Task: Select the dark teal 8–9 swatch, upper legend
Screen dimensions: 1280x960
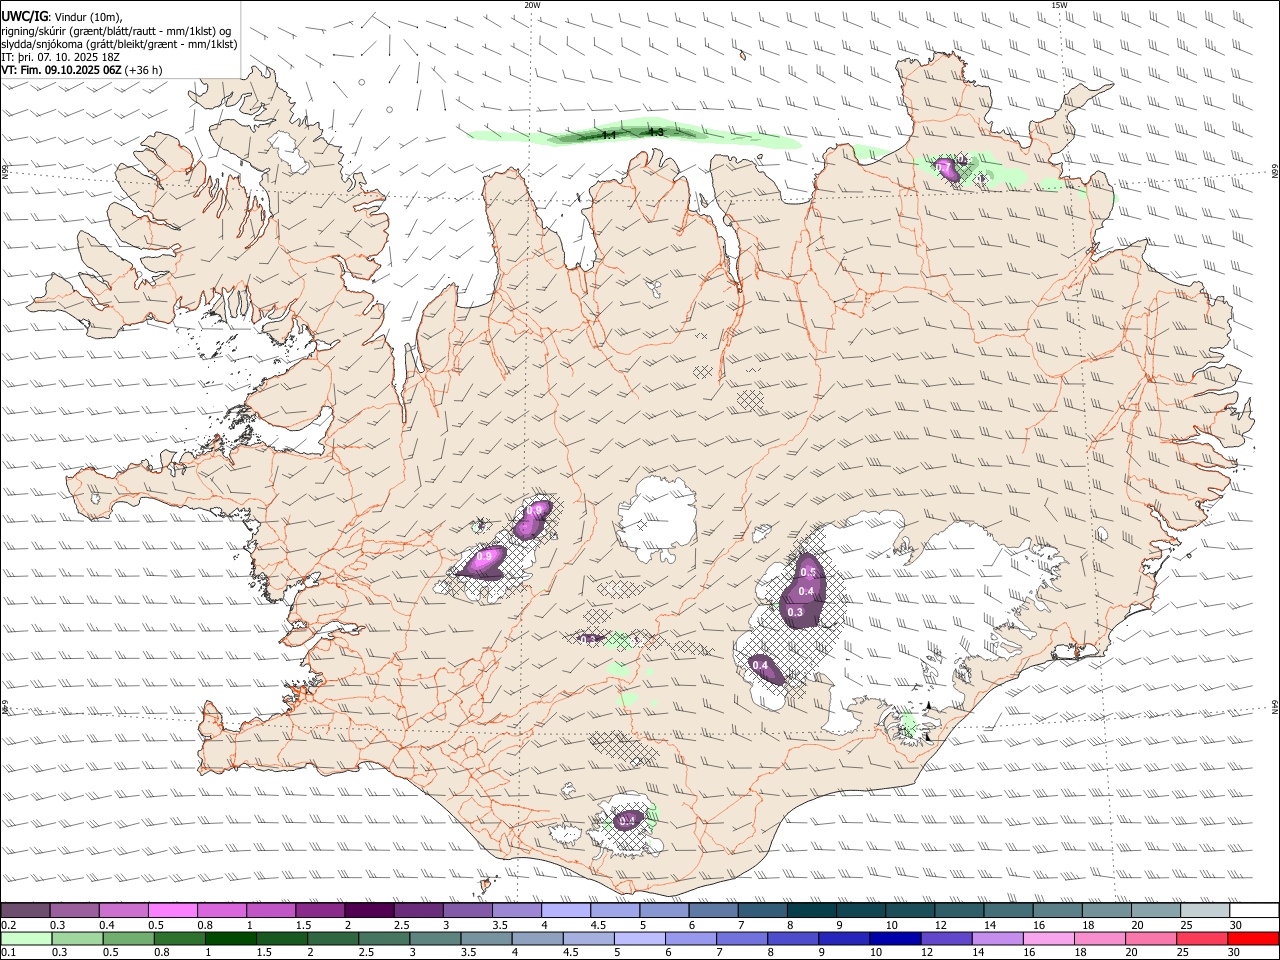Action: [x=811, y=911]
